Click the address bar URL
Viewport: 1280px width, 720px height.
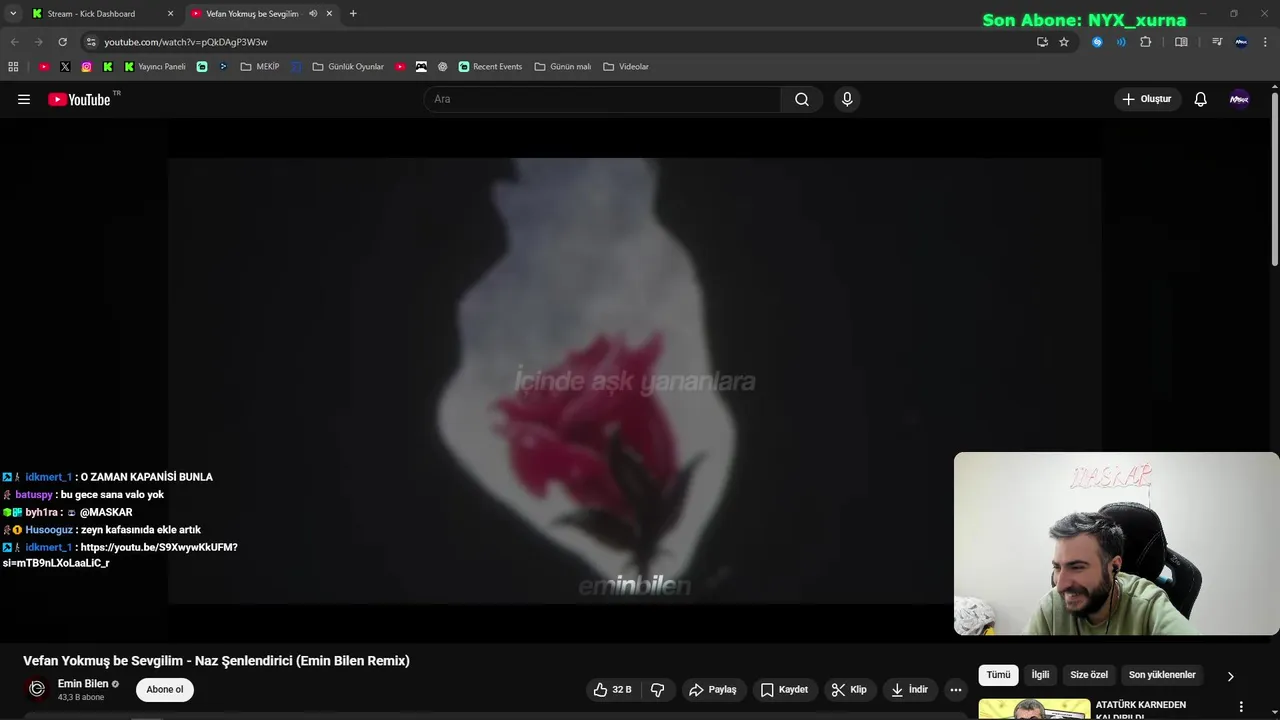click(186, 42)
